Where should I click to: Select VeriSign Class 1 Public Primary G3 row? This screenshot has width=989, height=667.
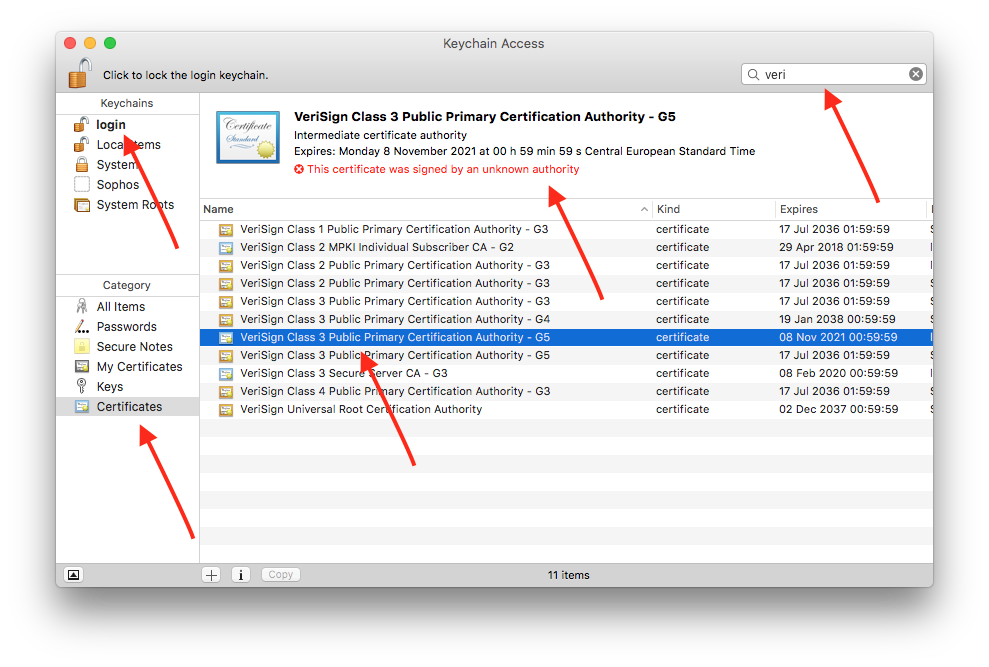pyautogui.click(x=566, y=230)
